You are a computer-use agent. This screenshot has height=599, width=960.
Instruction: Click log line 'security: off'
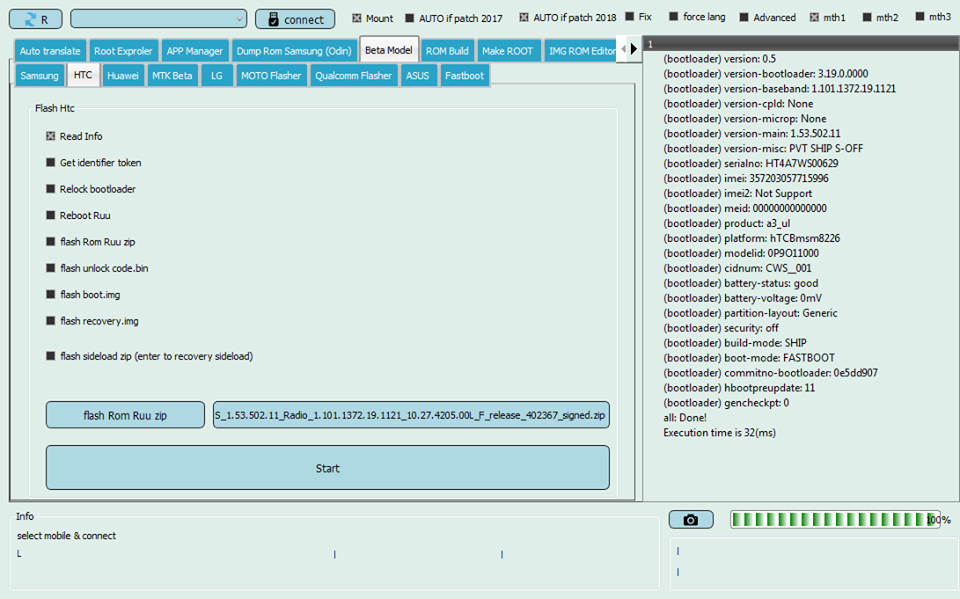tap(721, 328)
